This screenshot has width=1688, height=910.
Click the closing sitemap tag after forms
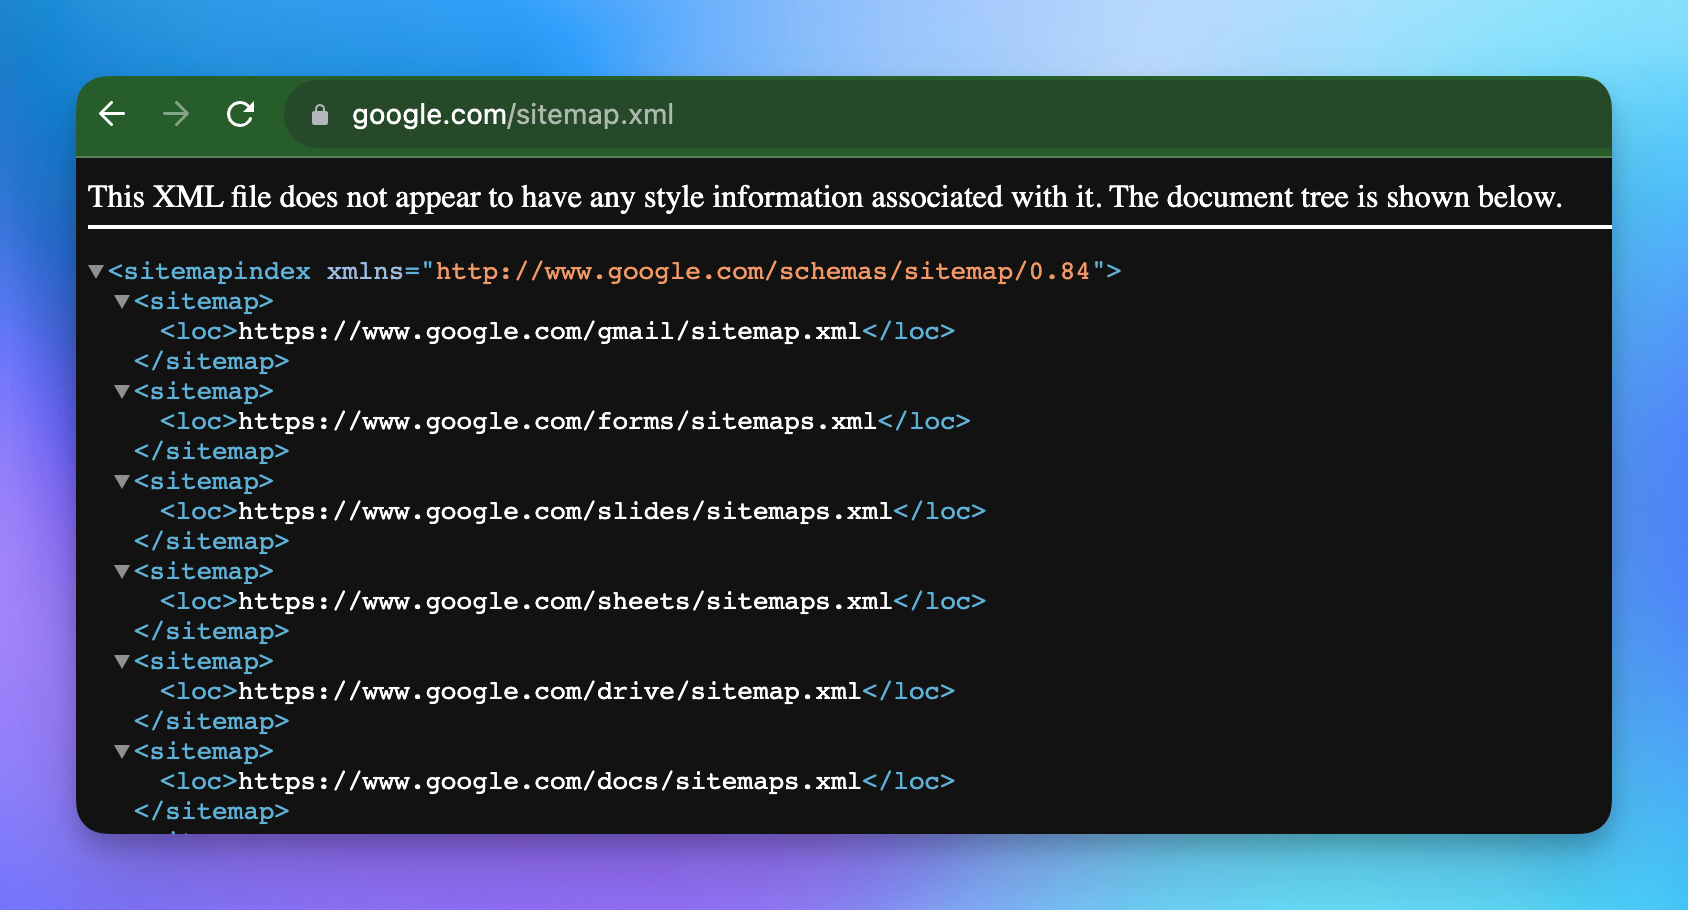[x=212, y=452]
